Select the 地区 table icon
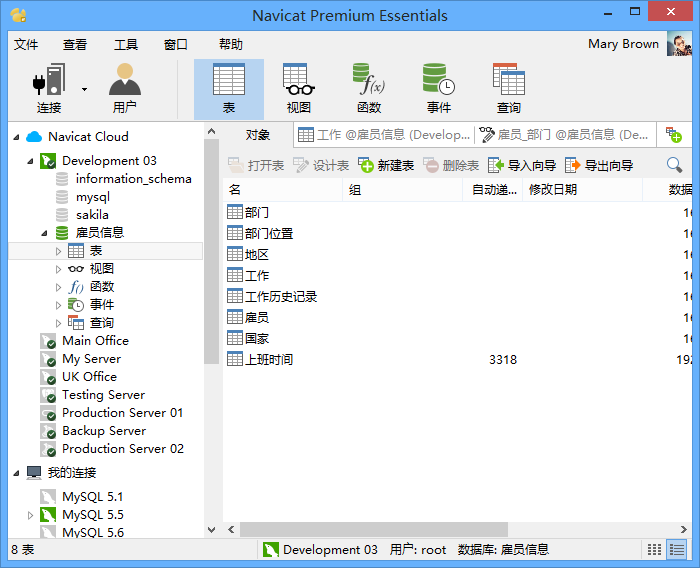This screenshot has height=568, width=700. [235, 254]
